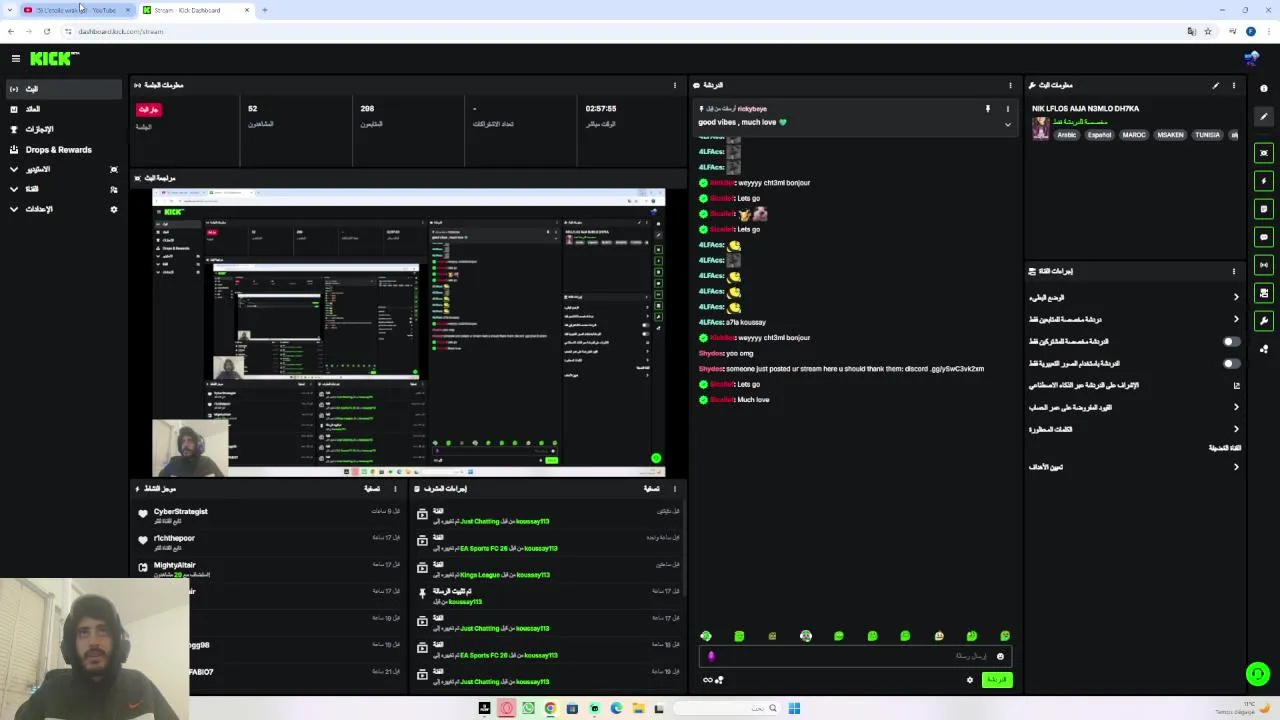Screen dimensions: 1280x720
Task: Expand the banned words row chevron
Action: pyautogui.click(x=1236, y=429)
